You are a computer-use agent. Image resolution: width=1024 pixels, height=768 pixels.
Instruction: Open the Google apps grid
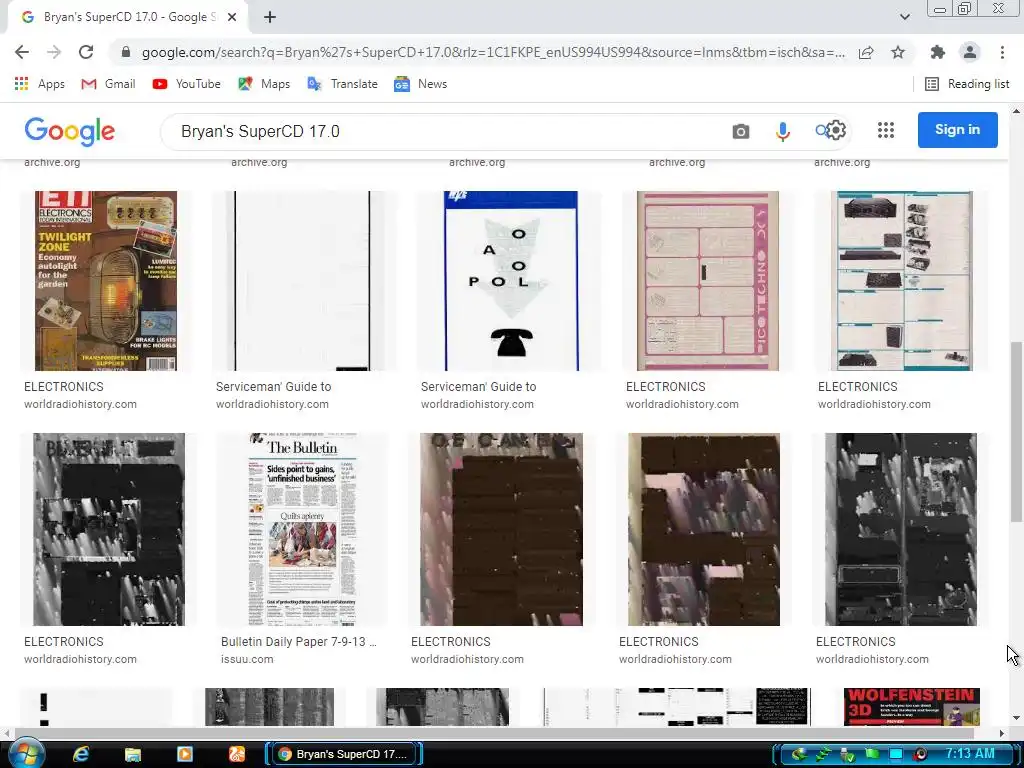pos(886,130)
